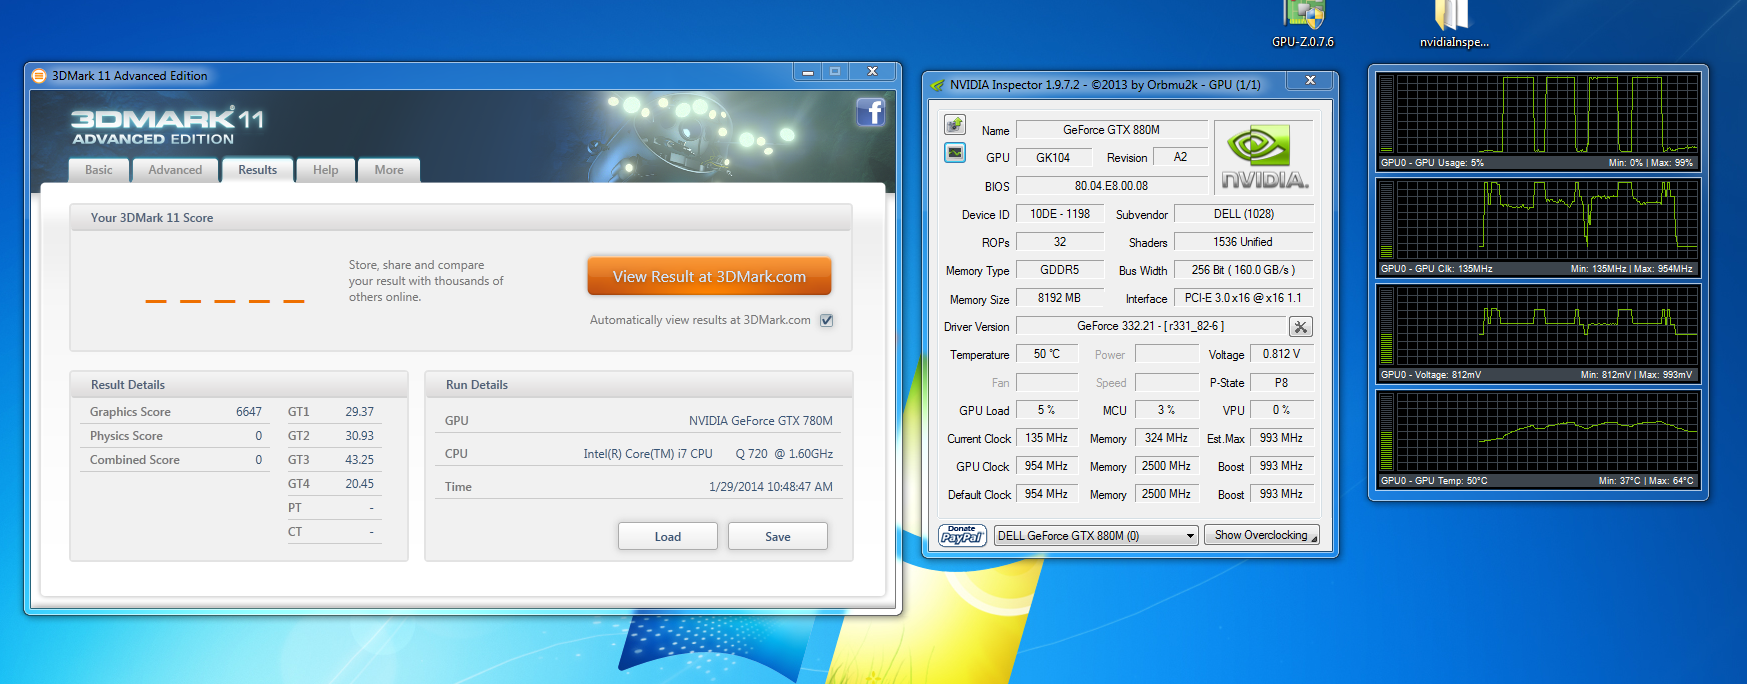Click the CPU value 'Q 720 @ 1.60GHz'
Screen dimensions: 1747x684
pyautogui.click(x=784, y=454)
